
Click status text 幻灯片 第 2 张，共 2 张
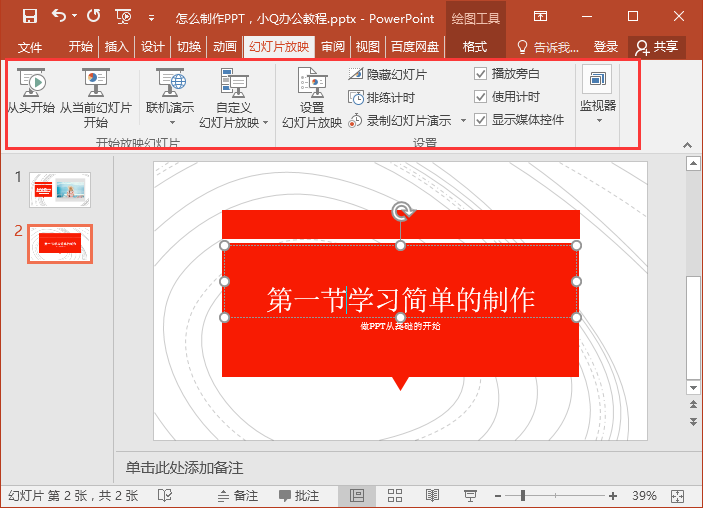[73, 496]
